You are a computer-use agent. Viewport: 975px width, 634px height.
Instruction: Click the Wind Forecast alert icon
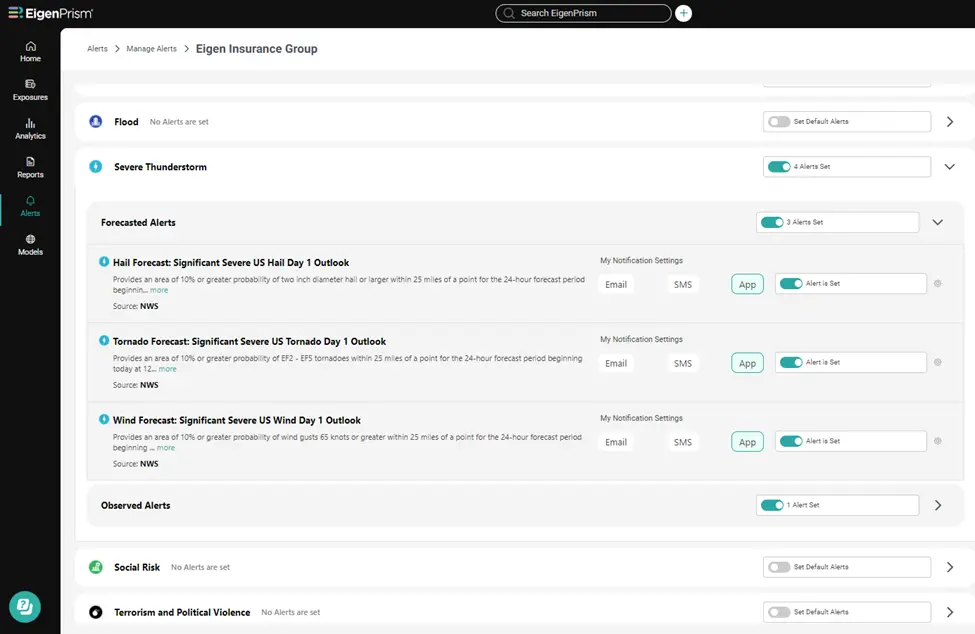tap(104, 420)
